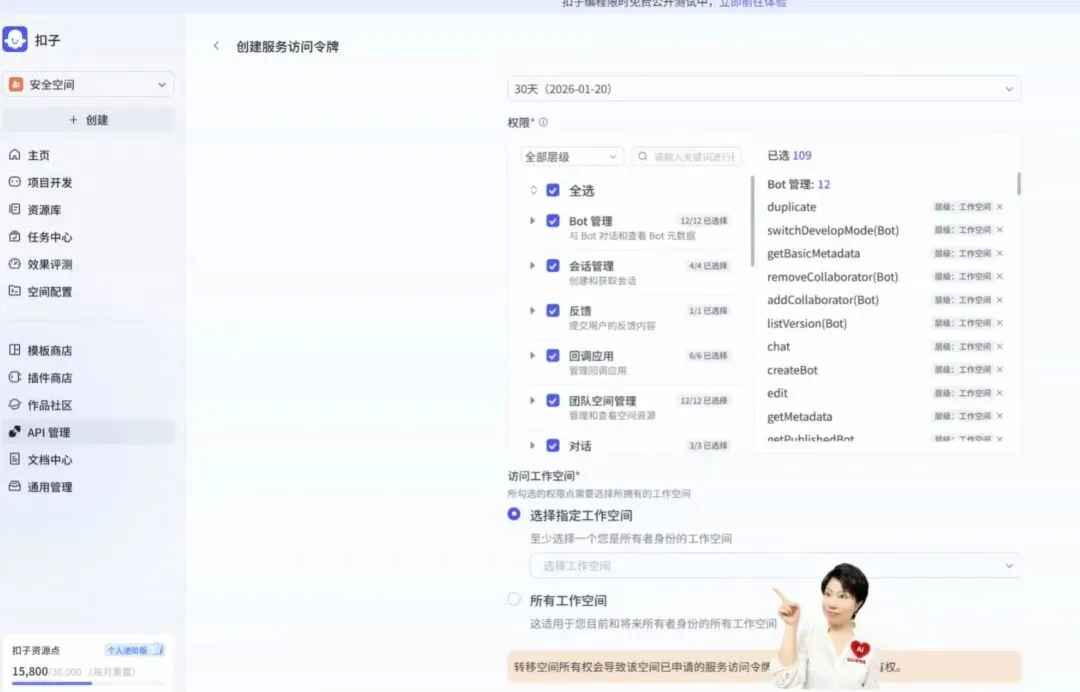Remove getBasicMetadata with its X
1080x692 pixels.
(x=999, y=253)
